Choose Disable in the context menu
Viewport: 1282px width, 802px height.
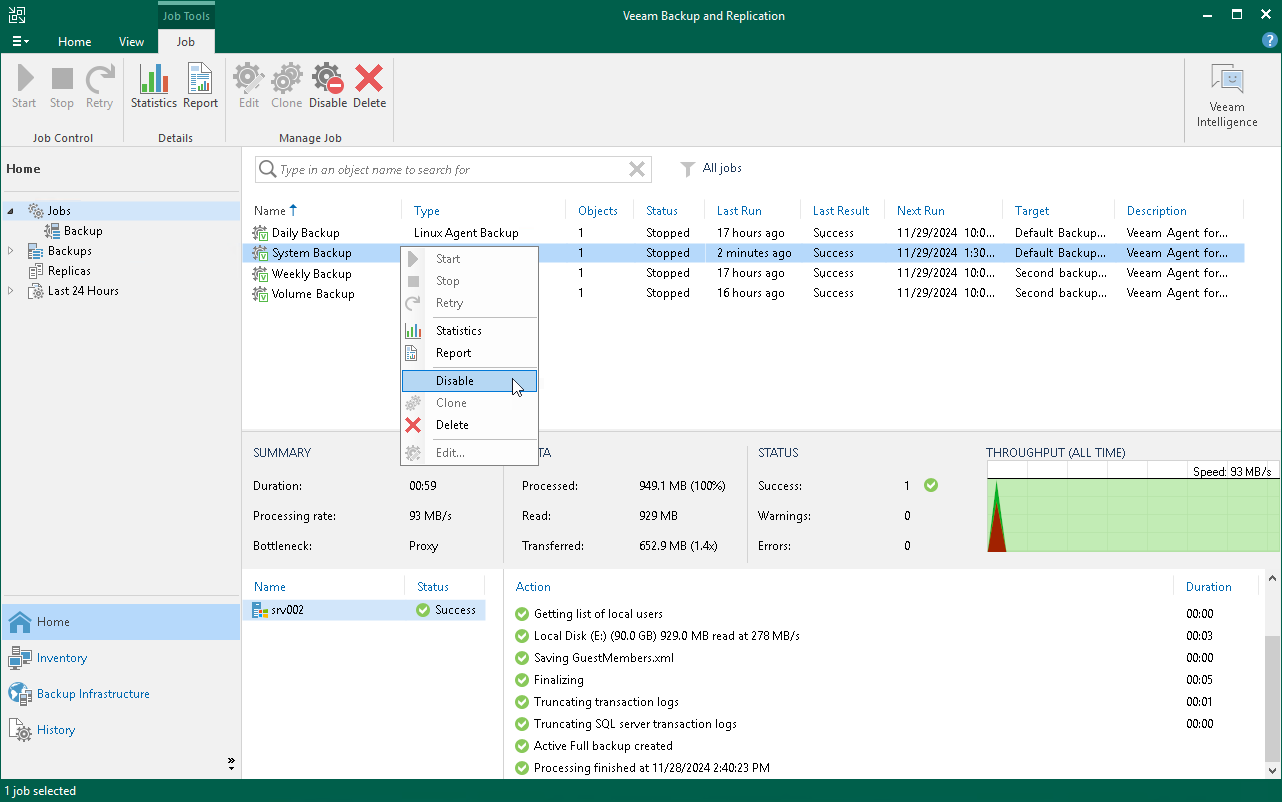point(469,381)
